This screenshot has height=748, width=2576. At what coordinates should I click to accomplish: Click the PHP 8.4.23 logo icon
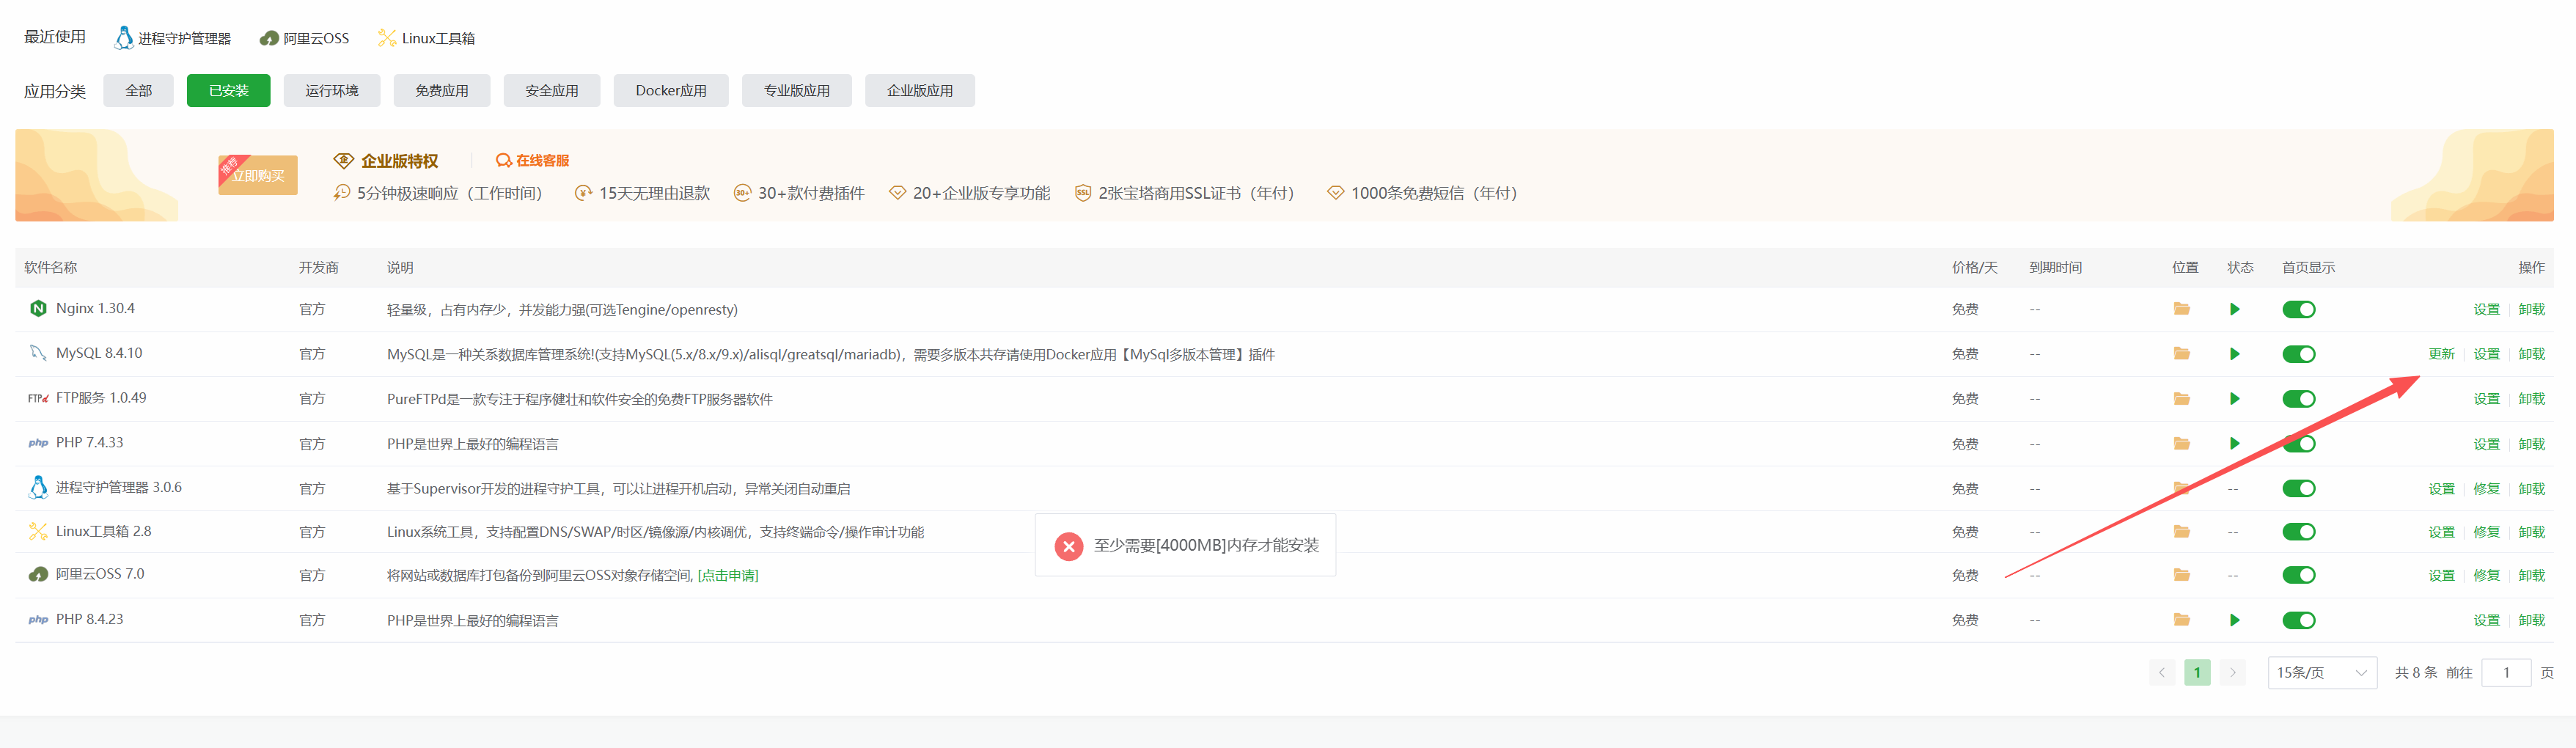click(x=38, y=620)
